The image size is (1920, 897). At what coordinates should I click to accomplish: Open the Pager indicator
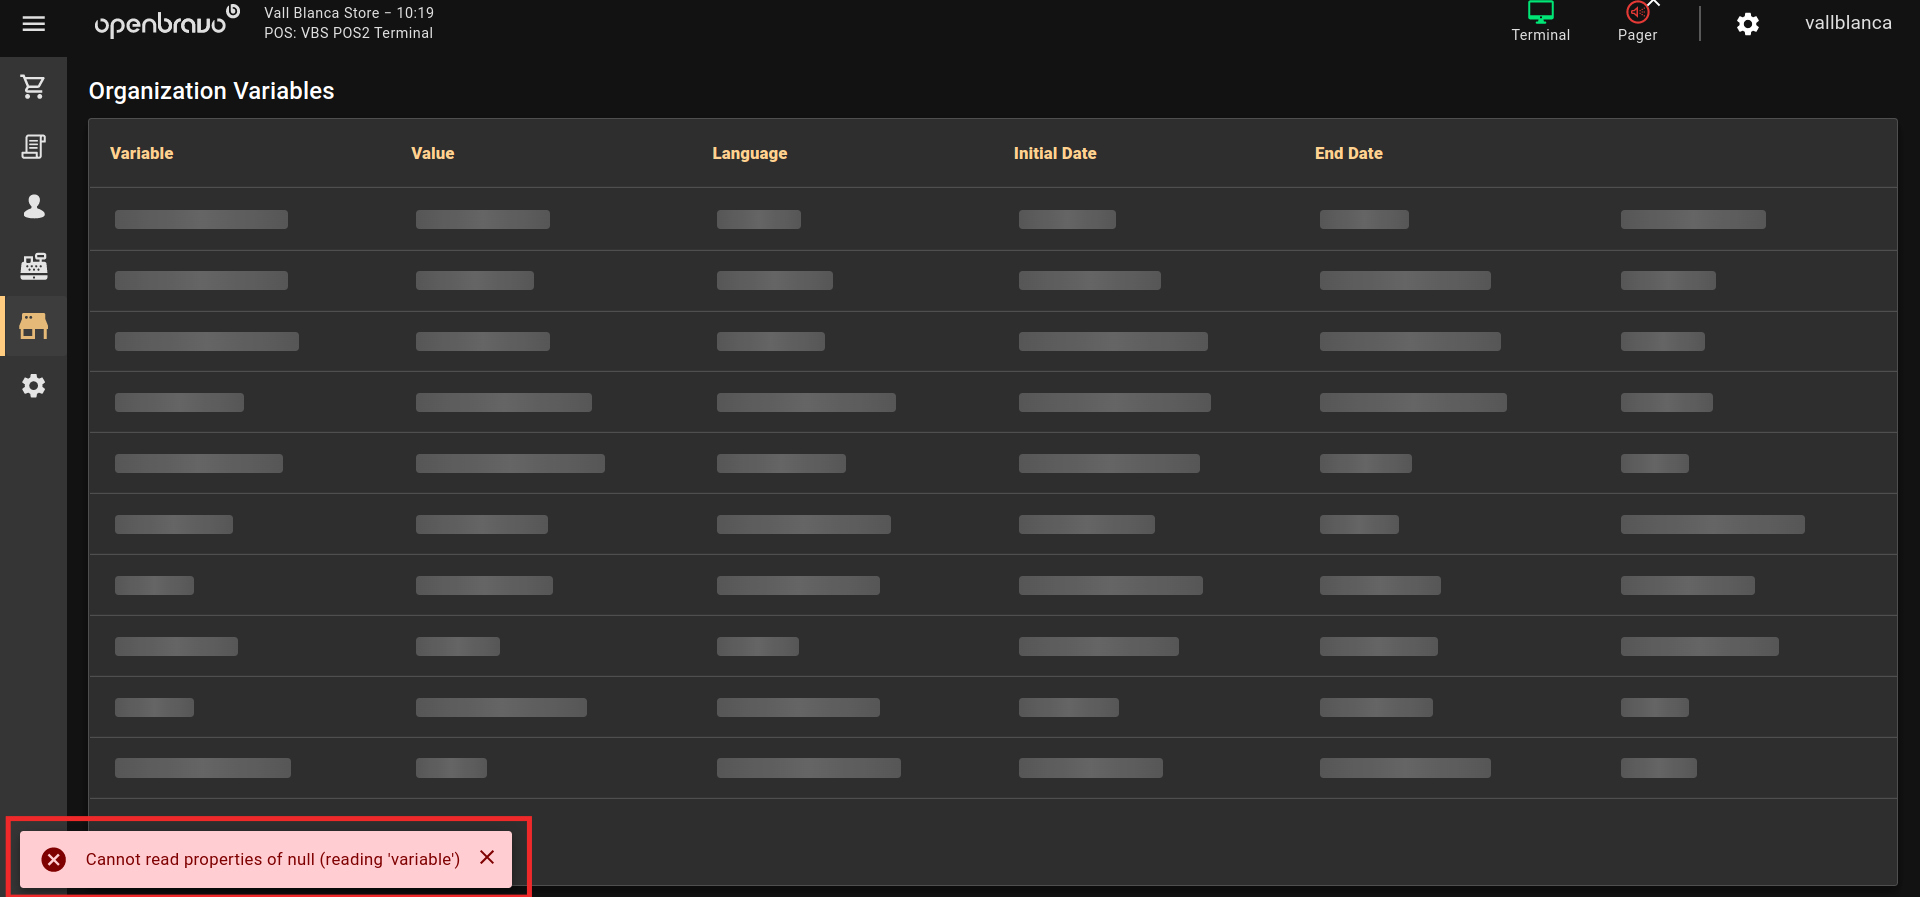(1637, 22)
